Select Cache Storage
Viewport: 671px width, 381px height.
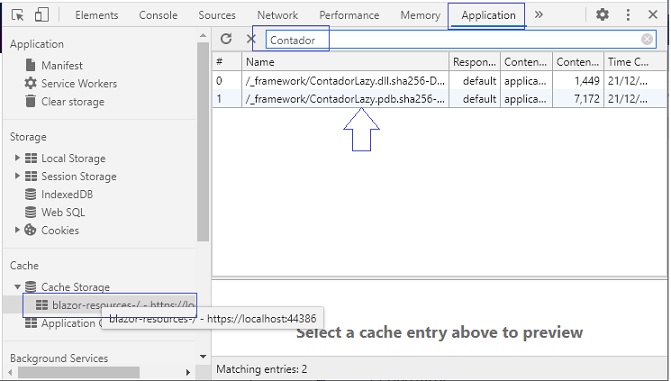[75, 287]
